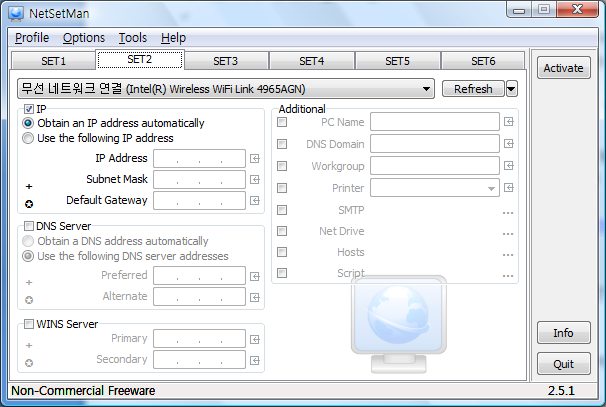This screenshot has height=407, width=606.
Task: Select Use the following IP address
Action: (x=28, y=138)
